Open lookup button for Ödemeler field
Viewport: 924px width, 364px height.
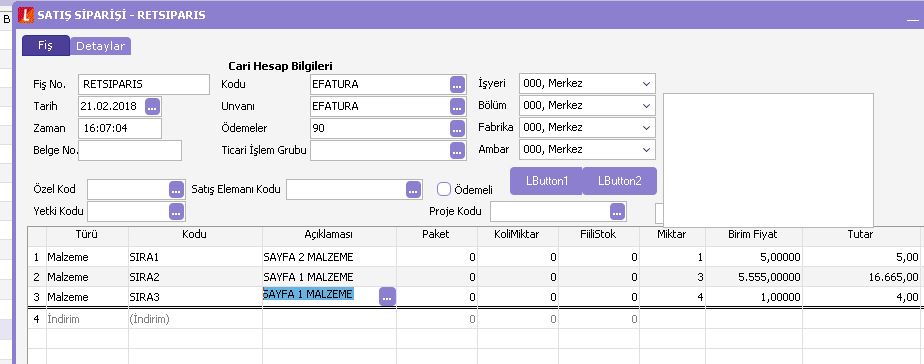[457, 128]
